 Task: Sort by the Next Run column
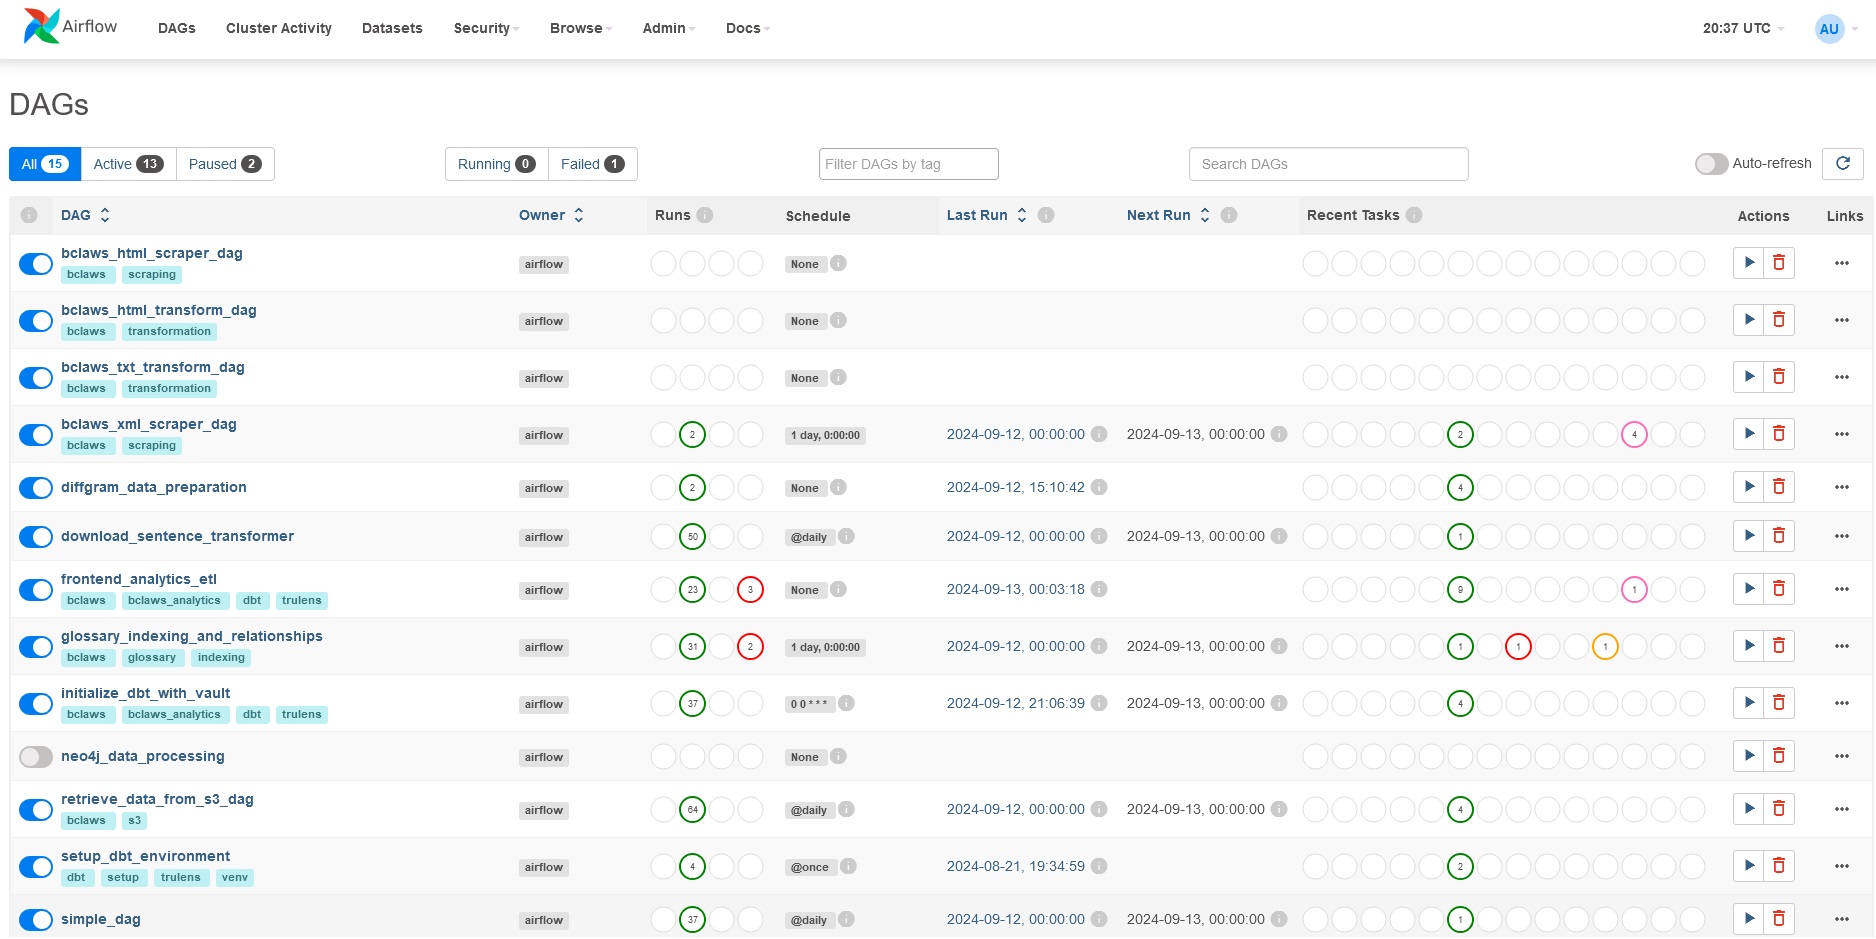tap(1169, 215)
